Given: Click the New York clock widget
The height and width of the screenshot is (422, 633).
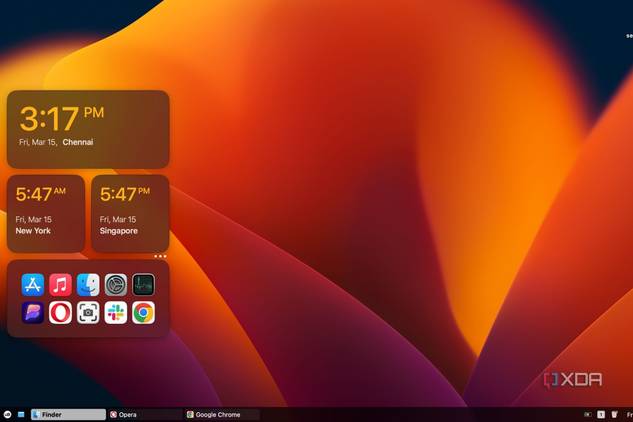Looking at the screenshot, I should pos(46,214).
